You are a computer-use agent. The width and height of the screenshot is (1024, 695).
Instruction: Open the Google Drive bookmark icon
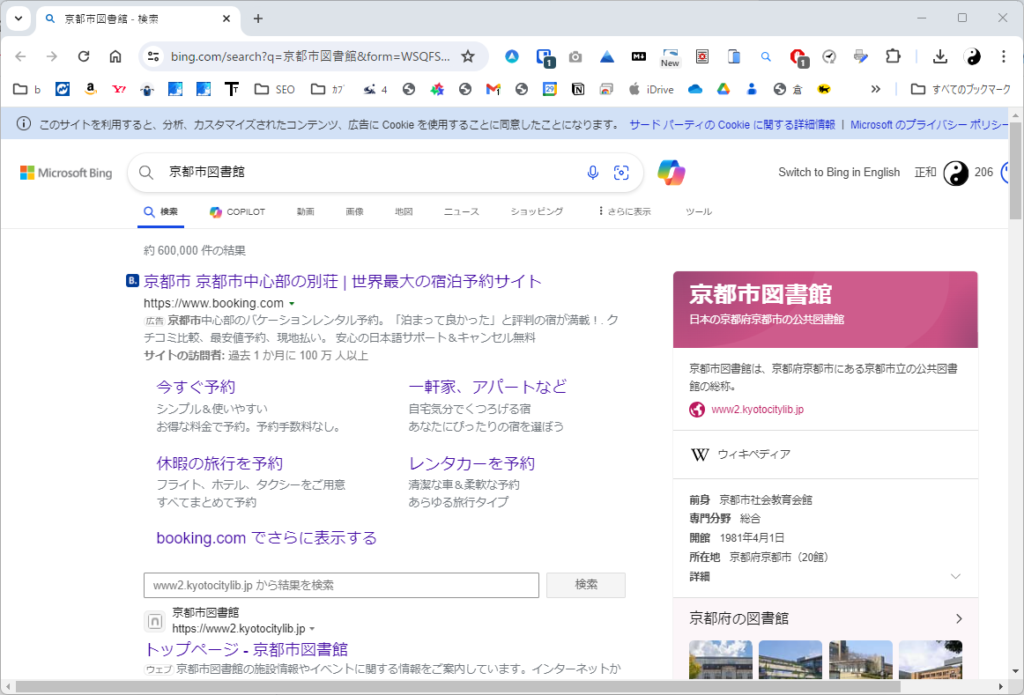pyautogui.click(x=723, y=89)
